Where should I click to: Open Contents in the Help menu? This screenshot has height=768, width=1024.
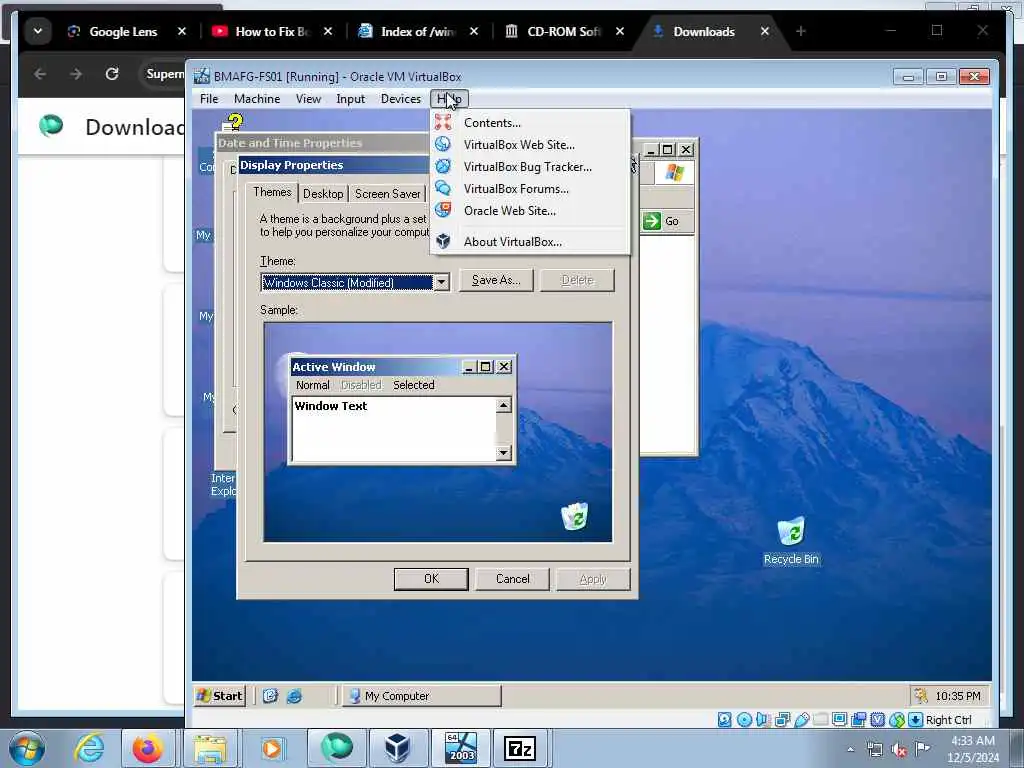click(x=530, y=123)
